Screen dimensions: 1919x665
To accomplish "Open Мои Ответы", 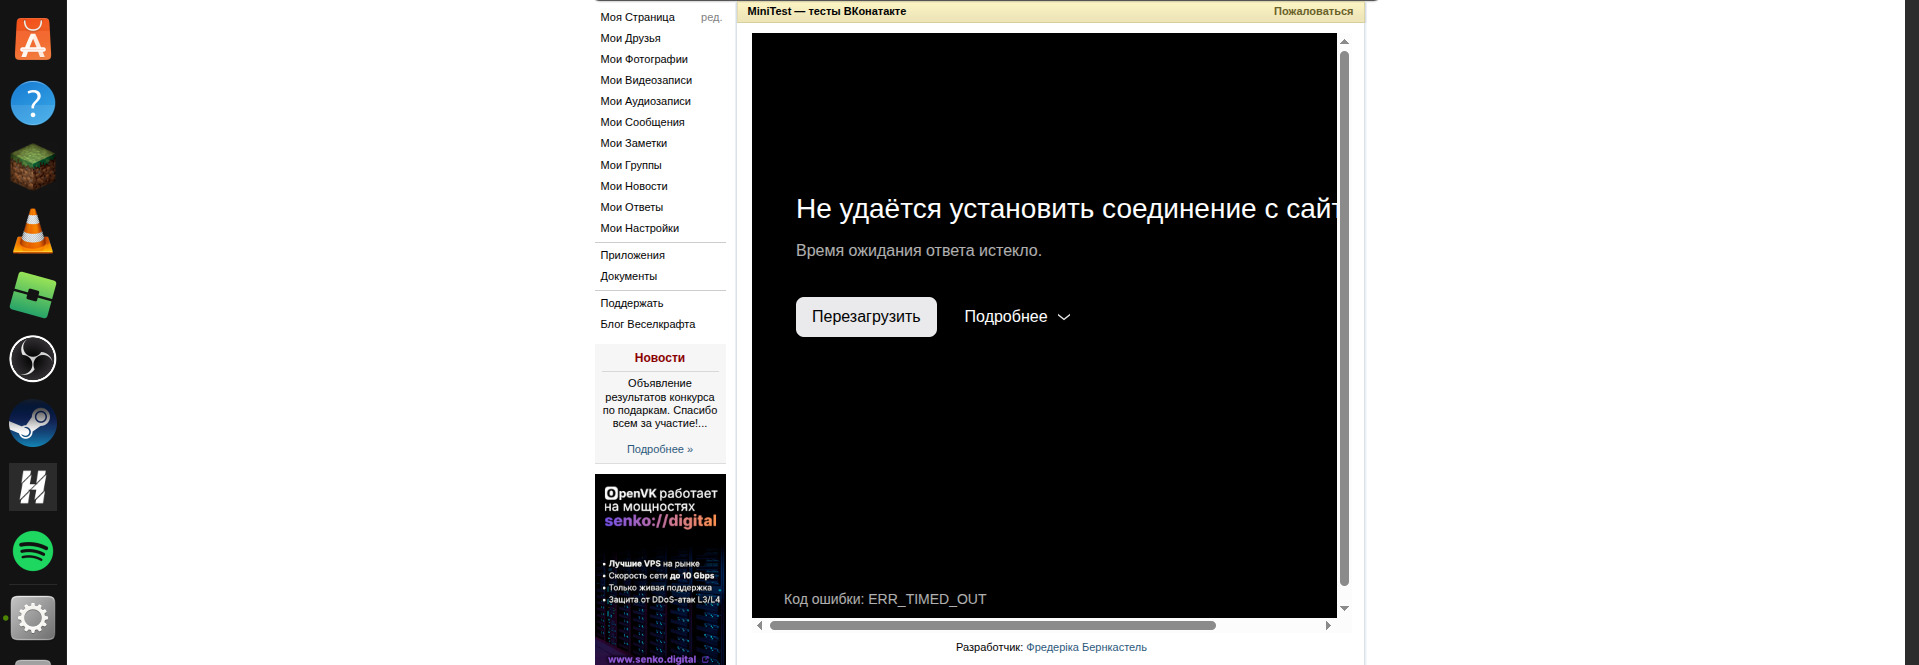I will click(x=631, y=207).
